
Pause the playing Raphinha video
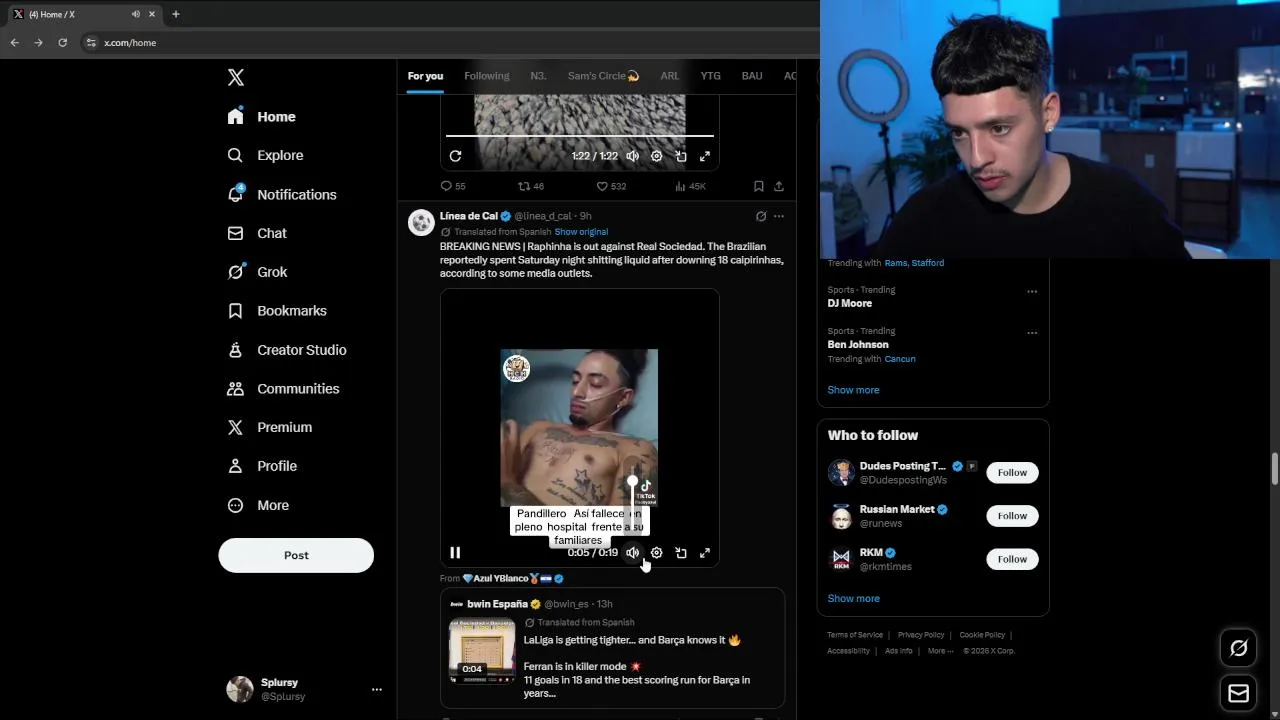click(x=455, y=553)
